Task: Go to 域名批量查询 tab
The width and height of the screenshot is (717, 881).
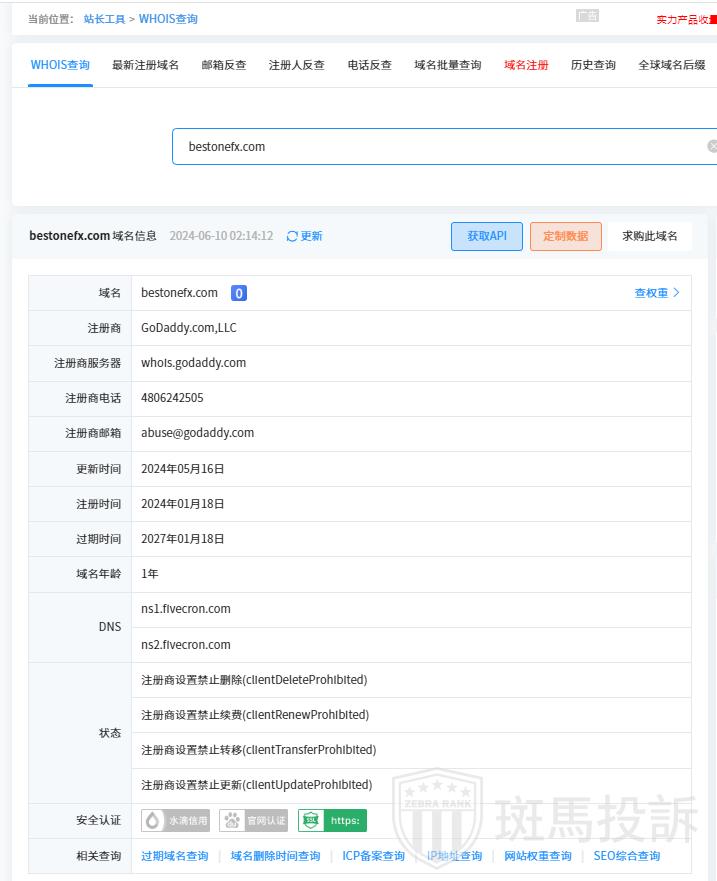Action: click(447, 65)
